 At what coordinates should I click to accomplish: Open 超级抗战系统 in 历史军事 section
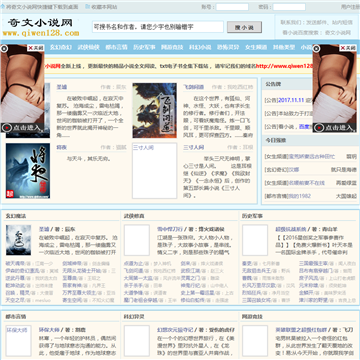(x=291, y=229)
